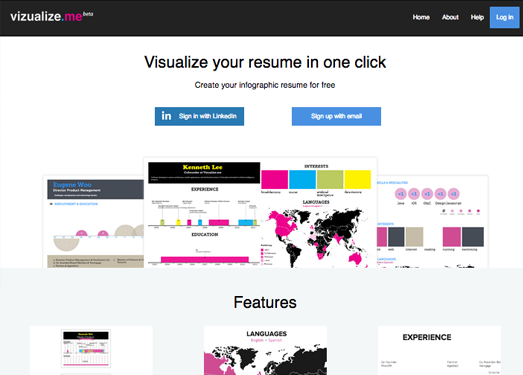This screenshot has height=375, width=523.
Task: Select the olive green interests block
Action: [x=330, y=179]
